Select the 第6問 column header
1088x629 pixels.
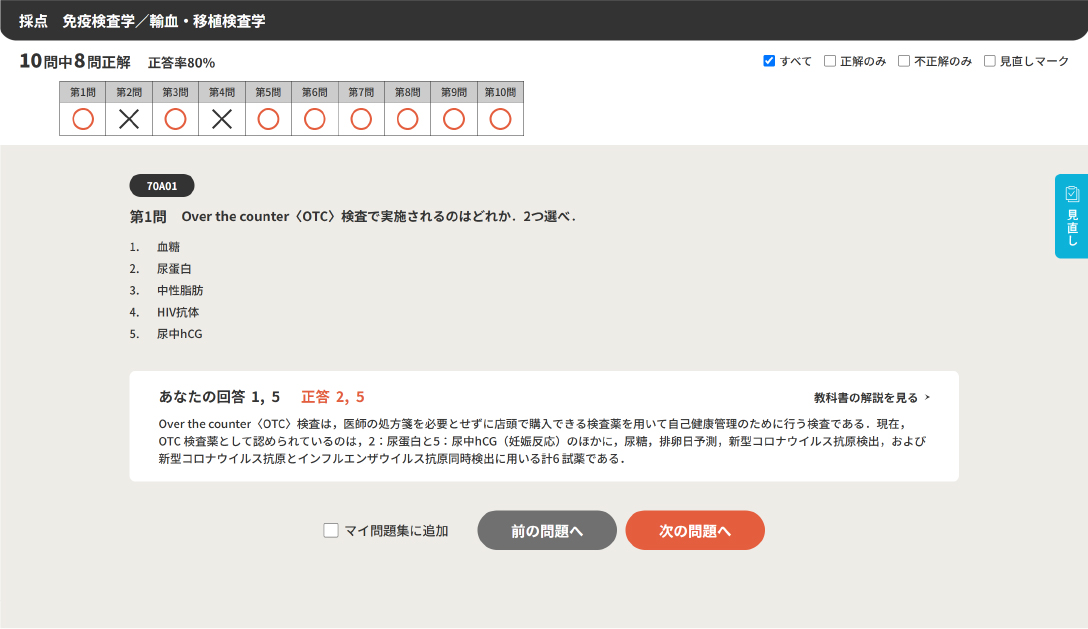[x=314, y=92]
